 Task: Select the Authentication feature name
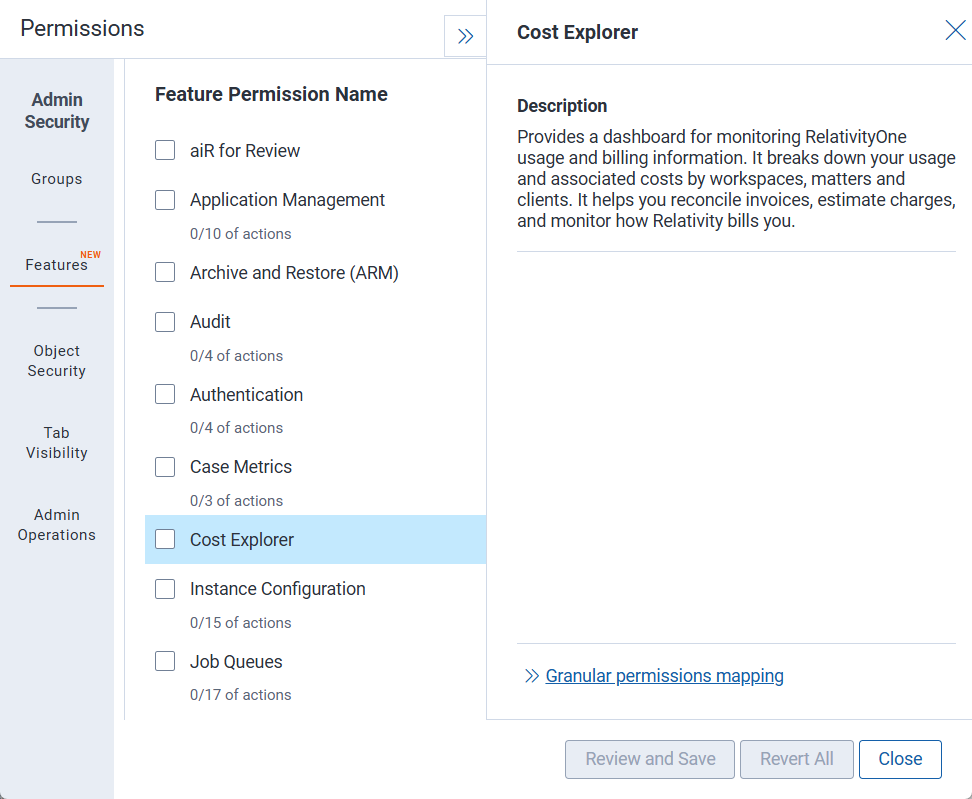point(246,395)
